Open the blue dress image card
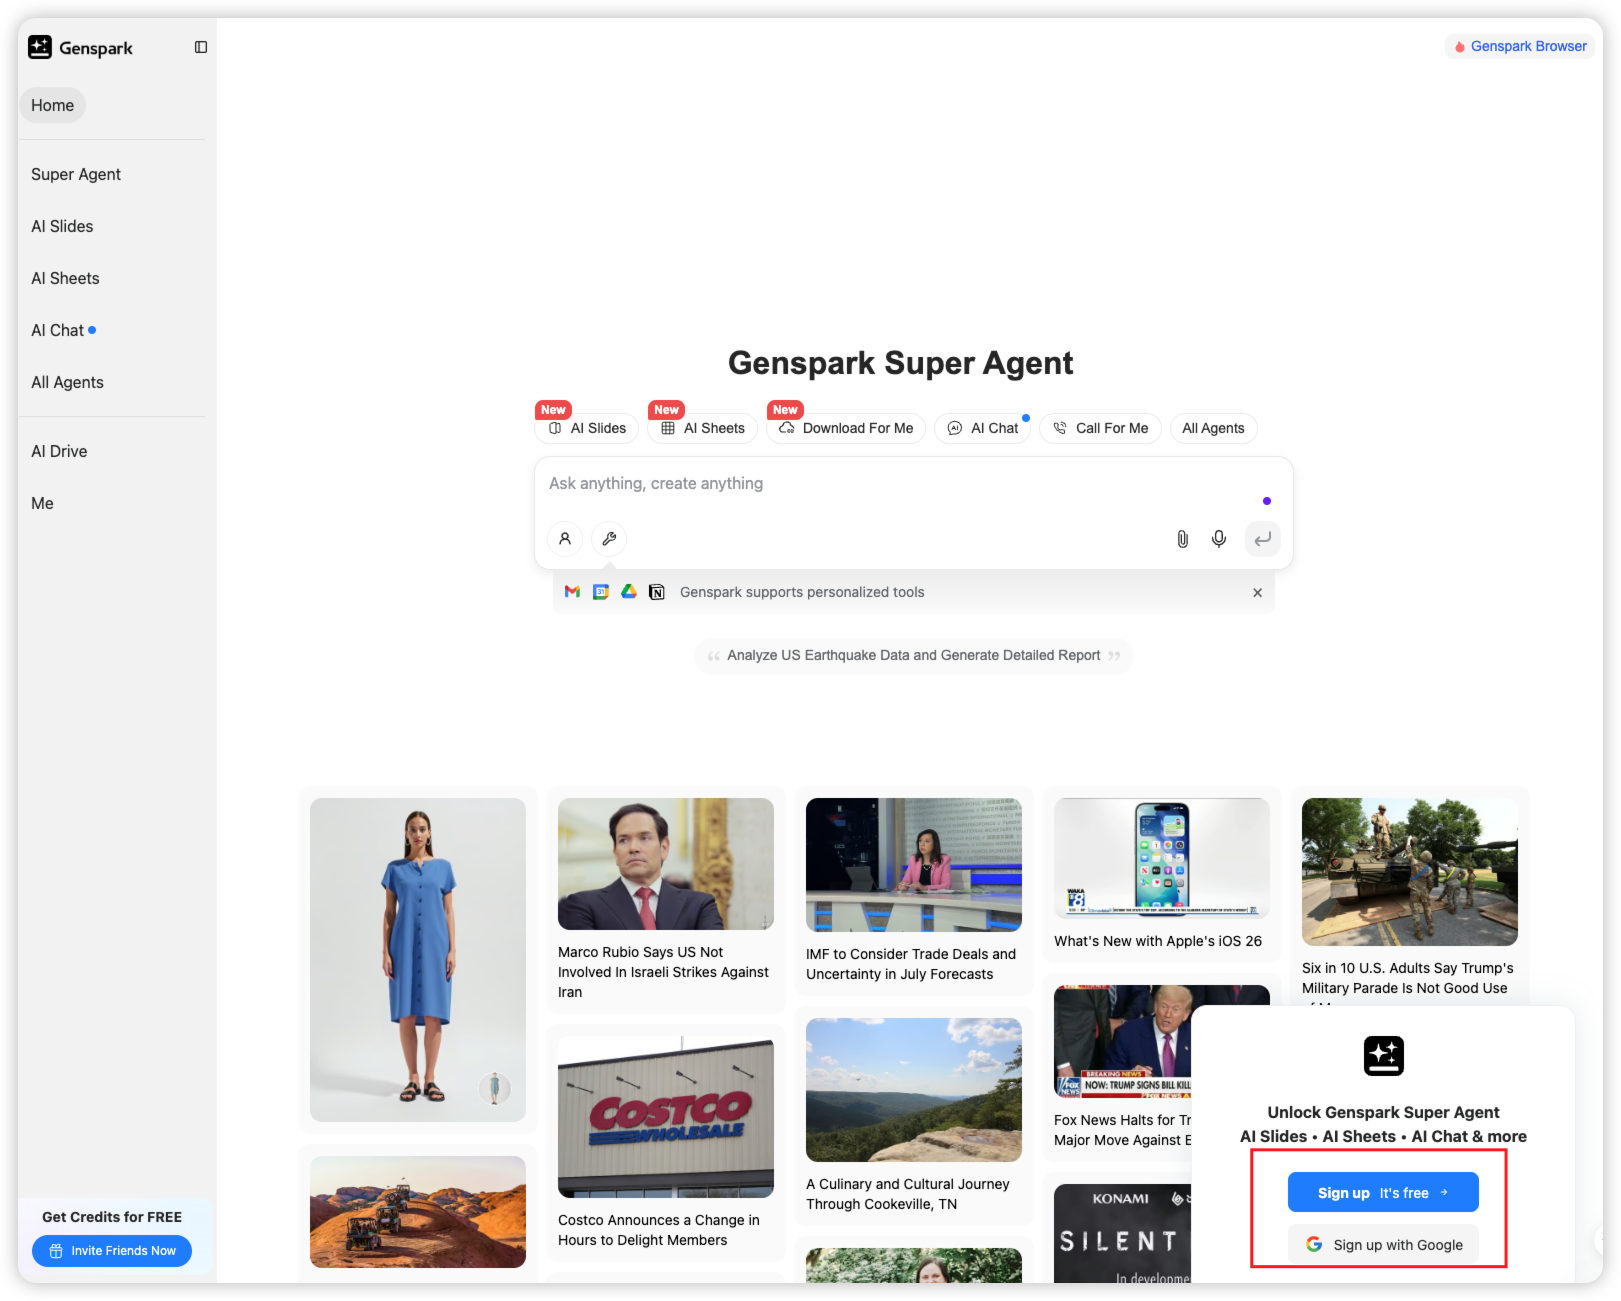The width and height of the screenshot is (1621, 1301). tap(418, 959)
